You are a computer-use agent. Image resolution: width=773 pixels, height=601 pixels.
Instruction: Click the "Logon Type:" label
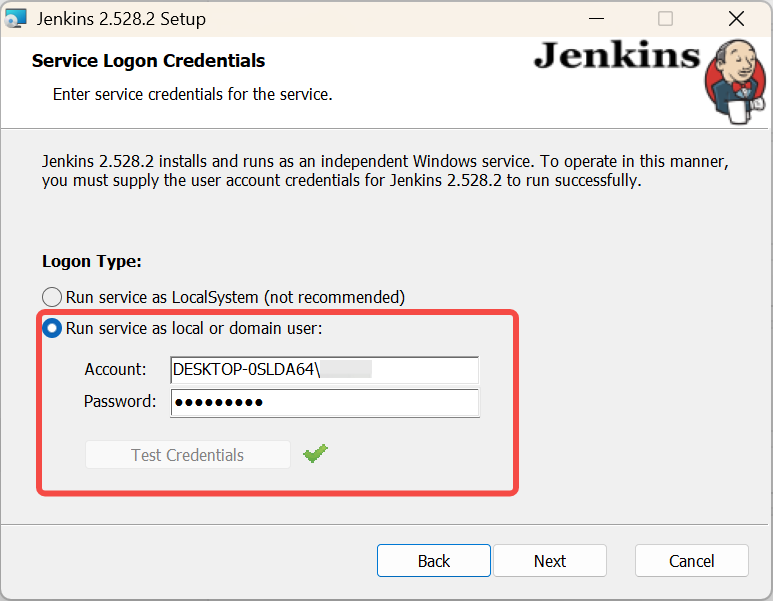point(92,261)
